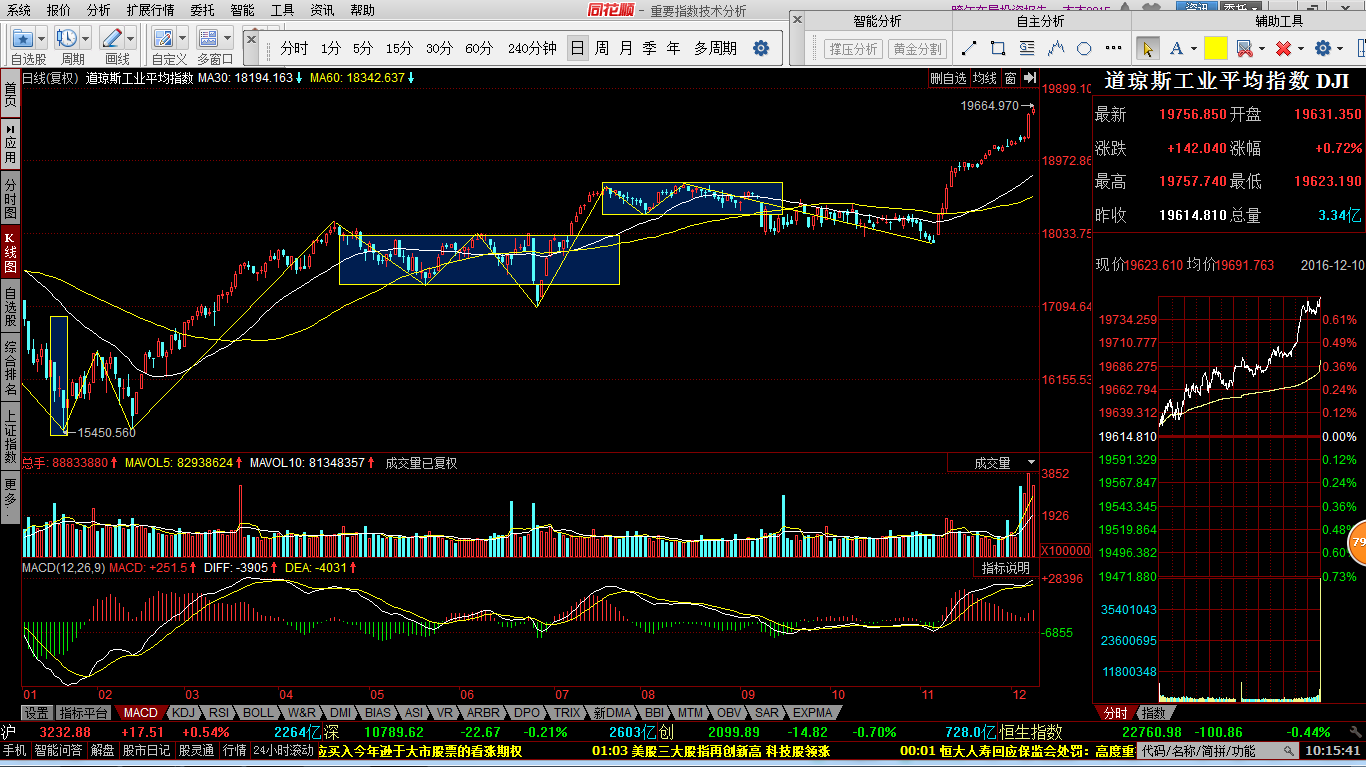
Task: Expand the 多窗口 dropdown arrow
Action: (227, 39)
